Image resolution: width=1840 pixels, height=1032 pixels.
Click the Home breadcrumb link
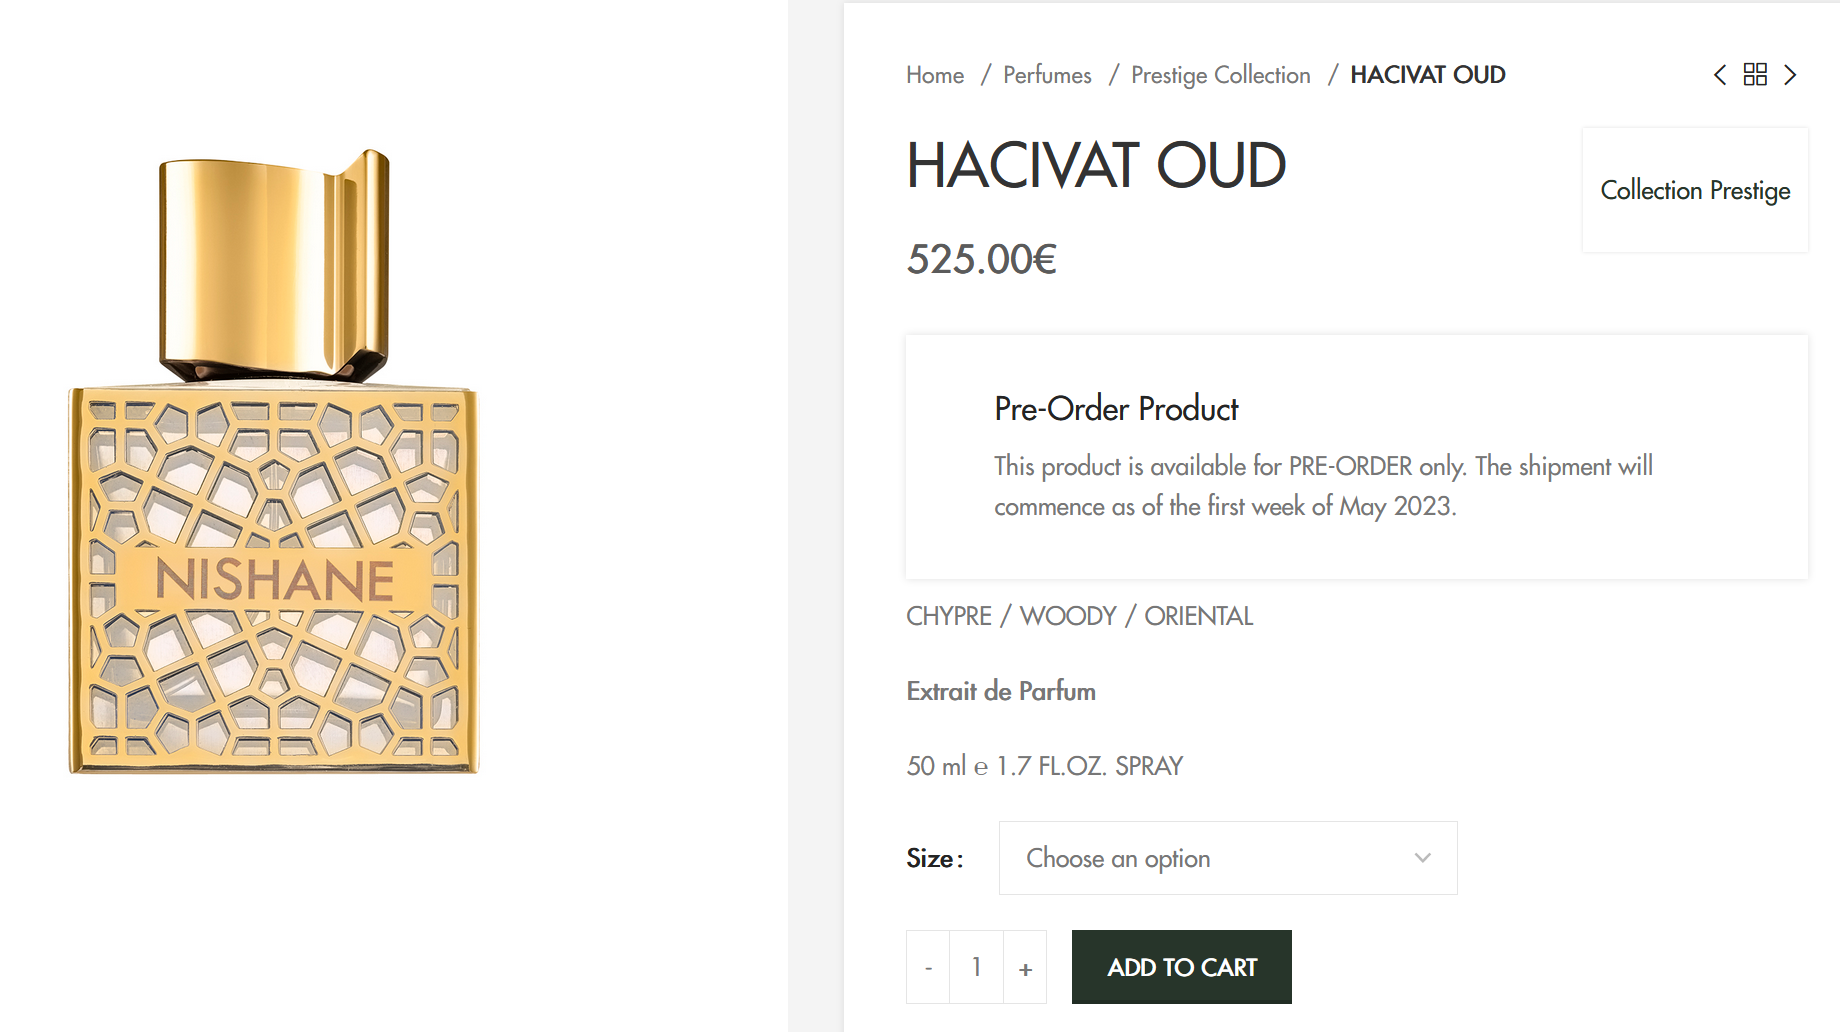coord(935,75)
